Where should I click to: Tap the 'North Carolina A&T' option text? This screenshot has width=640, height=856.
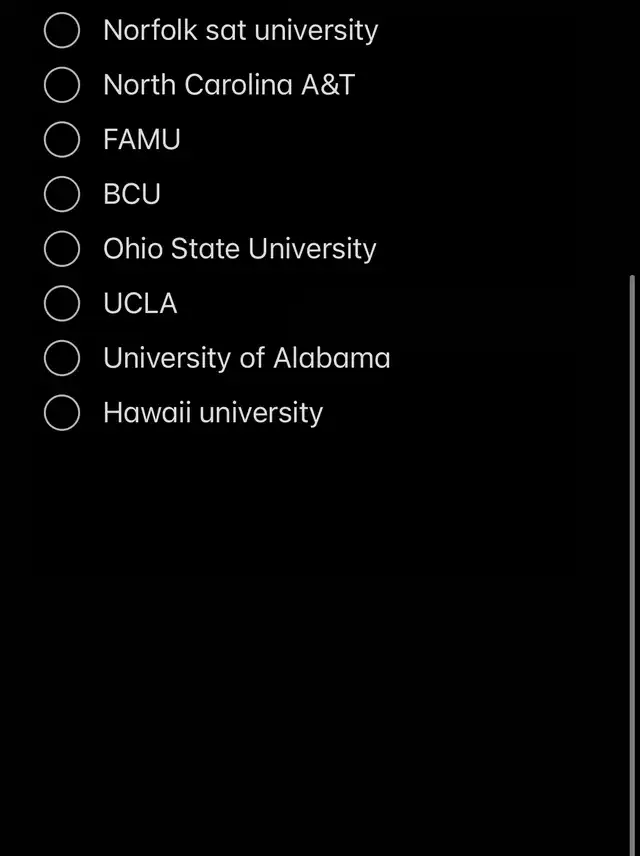pos(228,85)
